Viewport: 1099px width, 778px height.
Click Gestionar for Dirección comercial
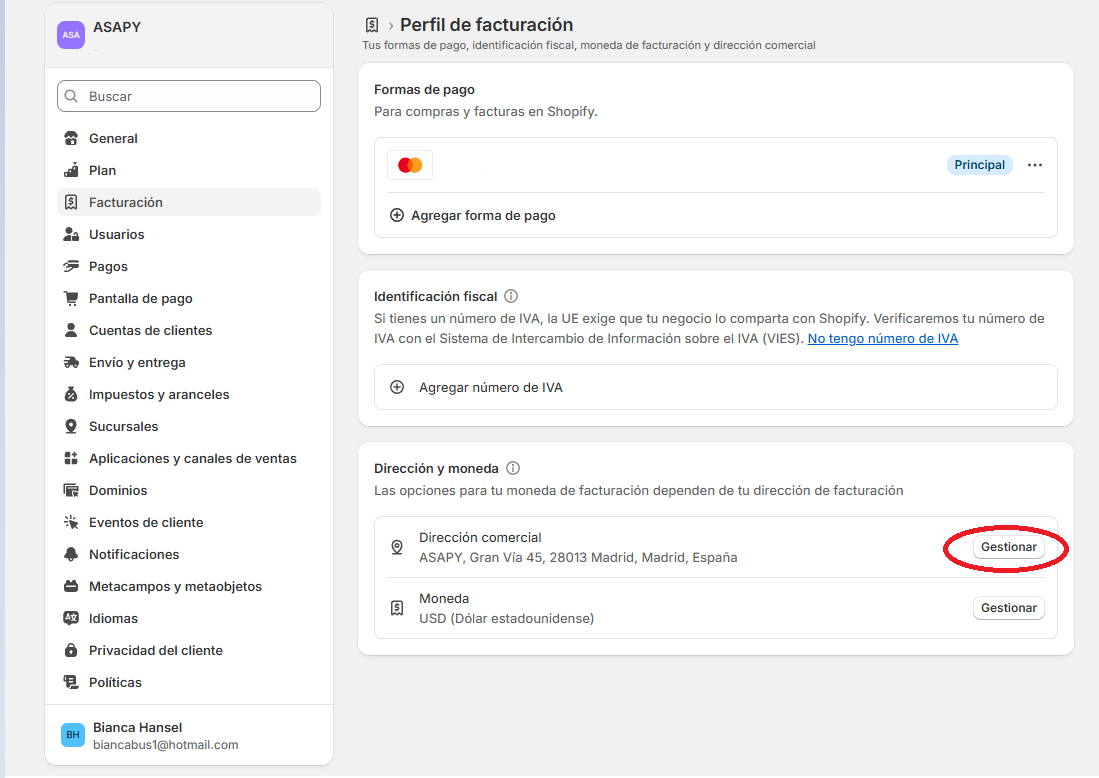coord(1009,547)
